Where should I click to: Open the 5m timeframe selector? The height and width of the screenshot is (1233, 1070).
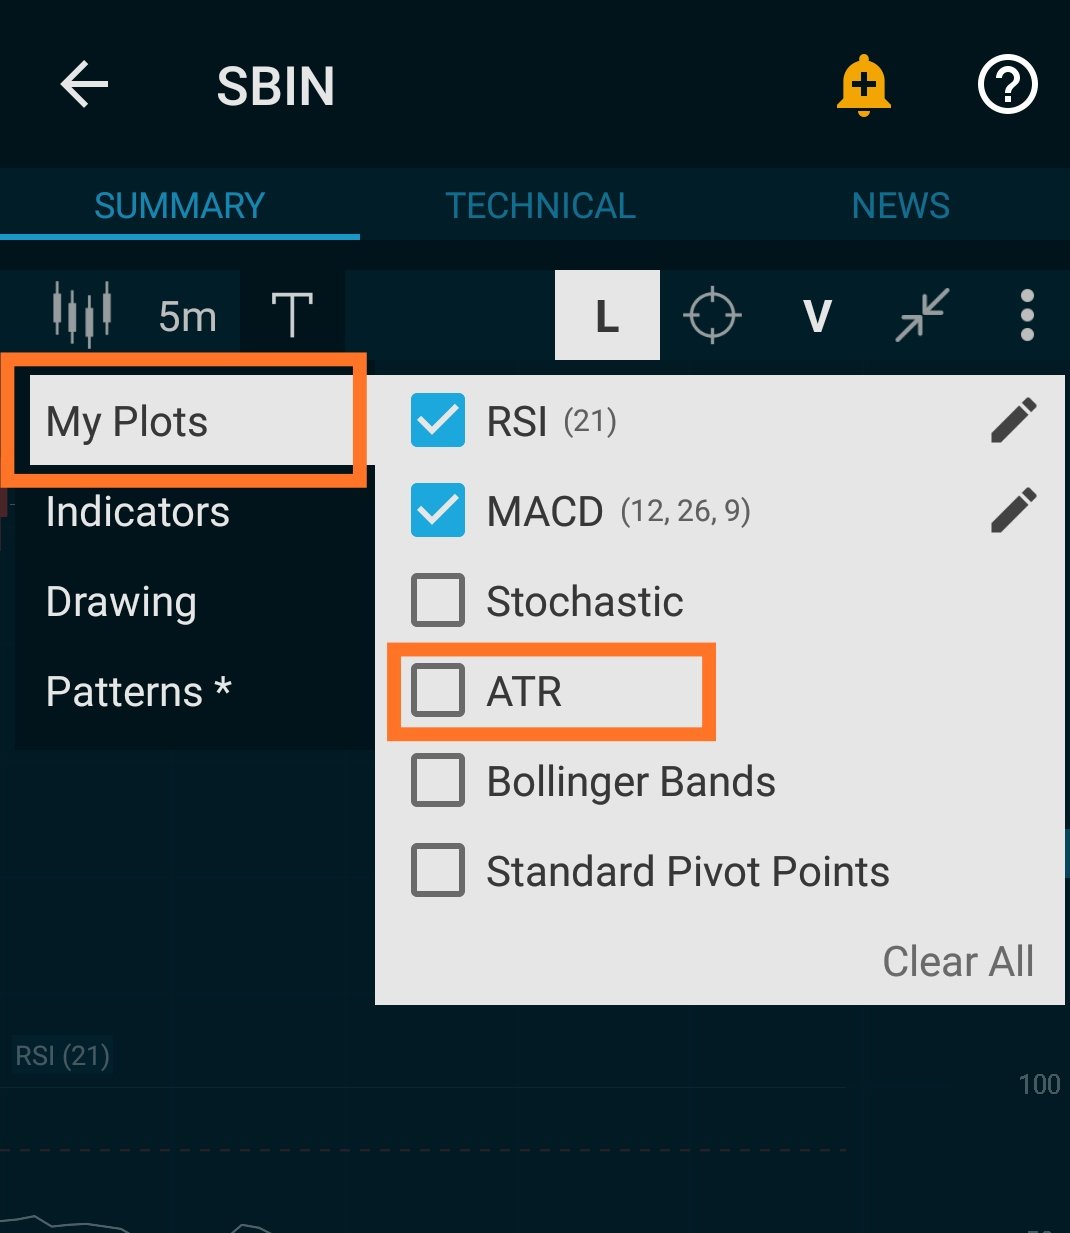(x=187, y=316)
